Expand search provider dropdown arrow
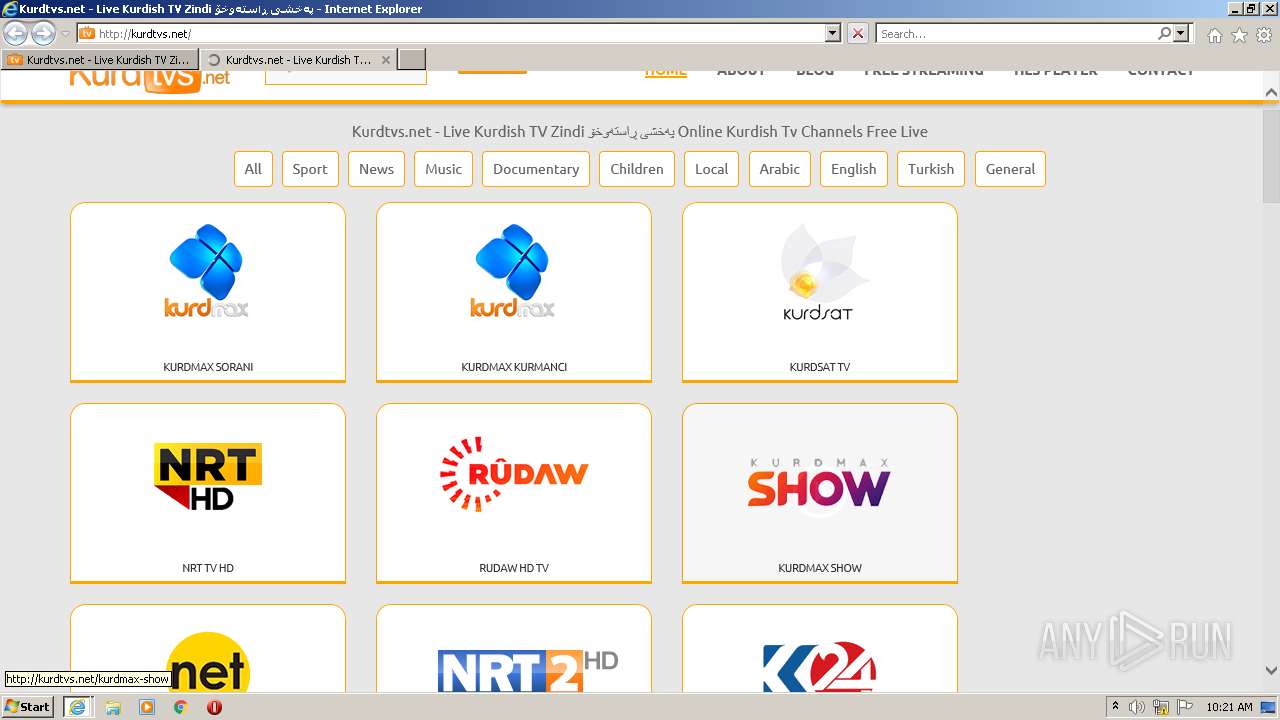Screen dimensions: 1280x720 pos(1182,33)
